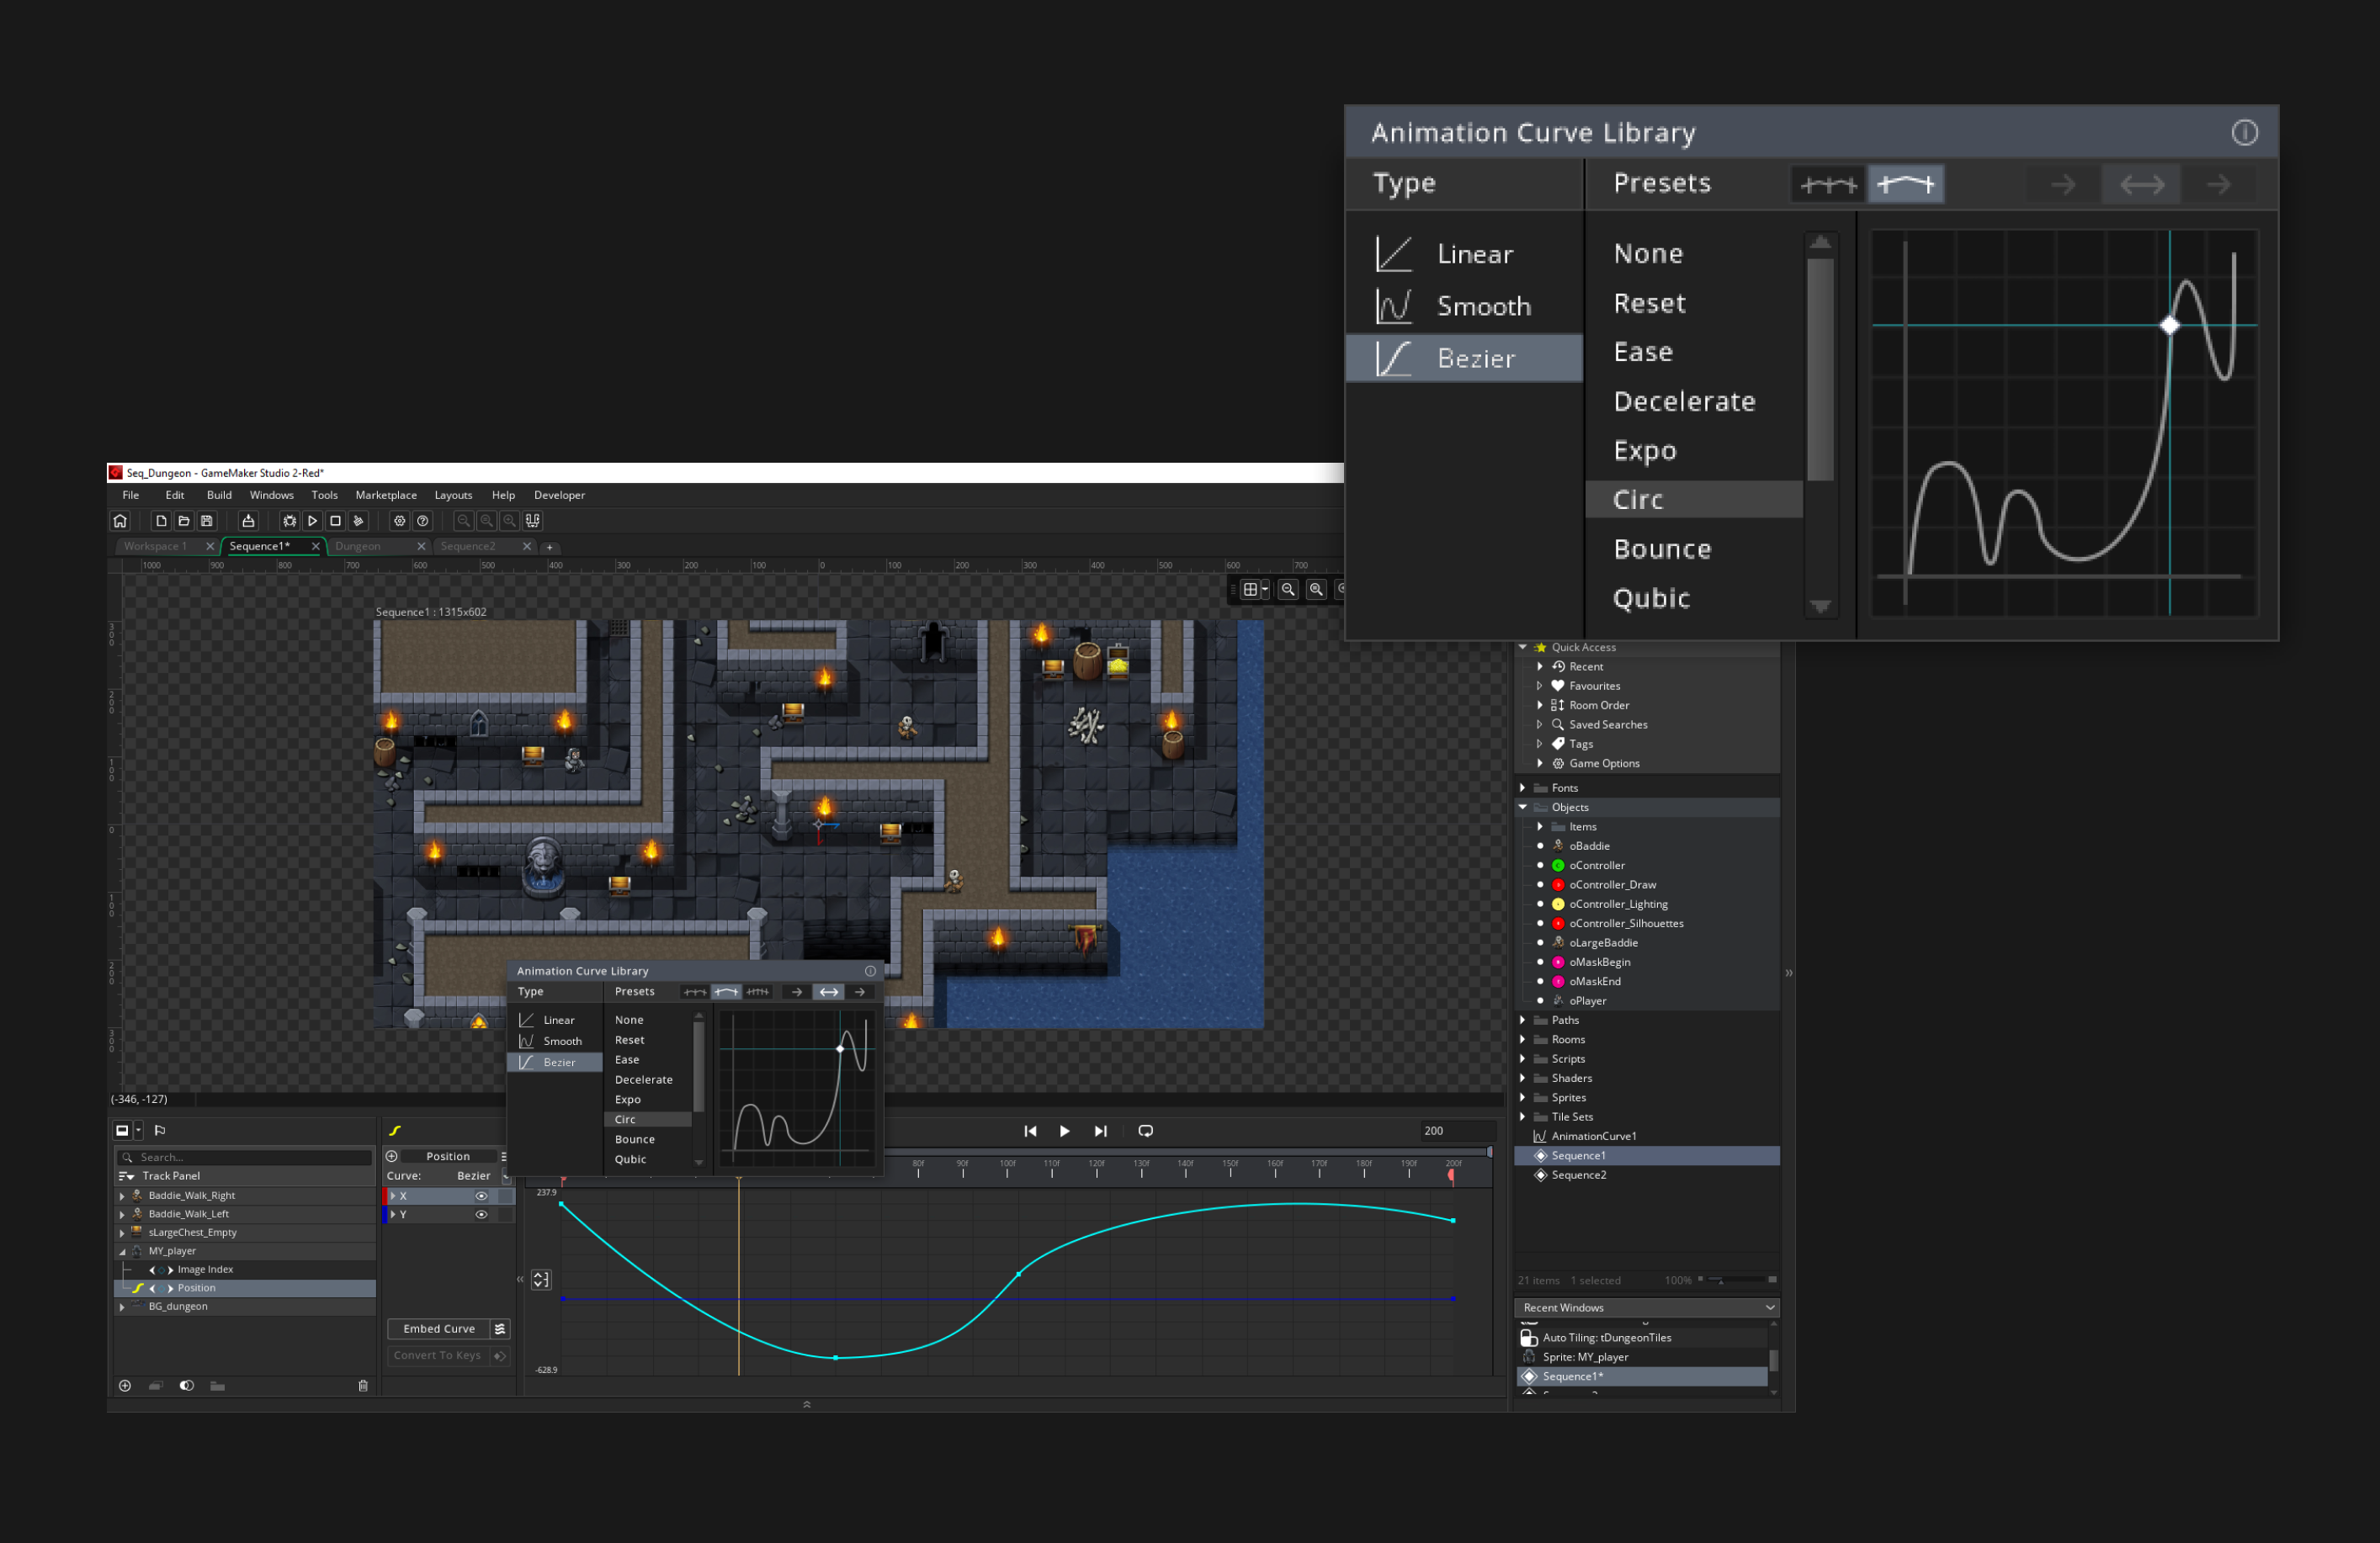Open Game Options gear in toolbar
The width and height of the screenshot is (2380, 1543).
399,521
